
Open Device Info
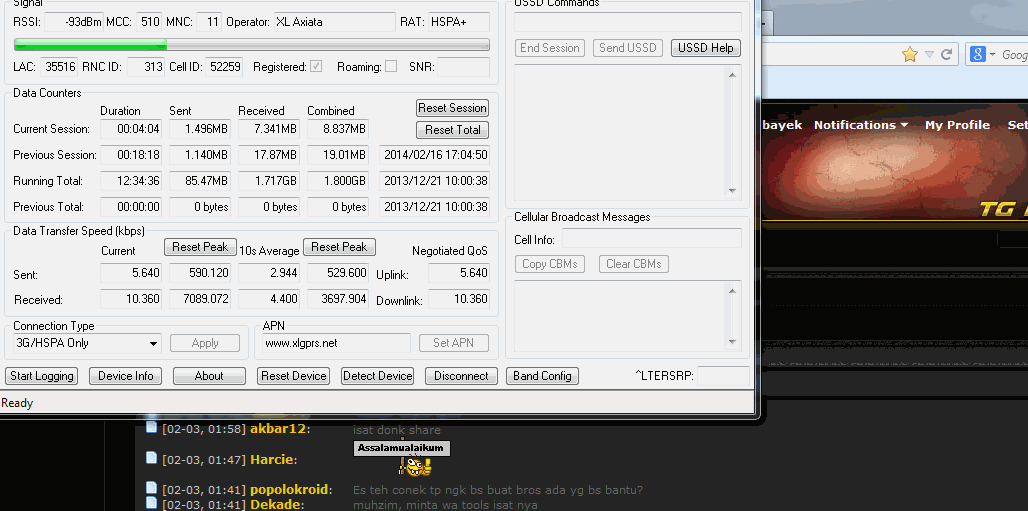tap(125, 376)
